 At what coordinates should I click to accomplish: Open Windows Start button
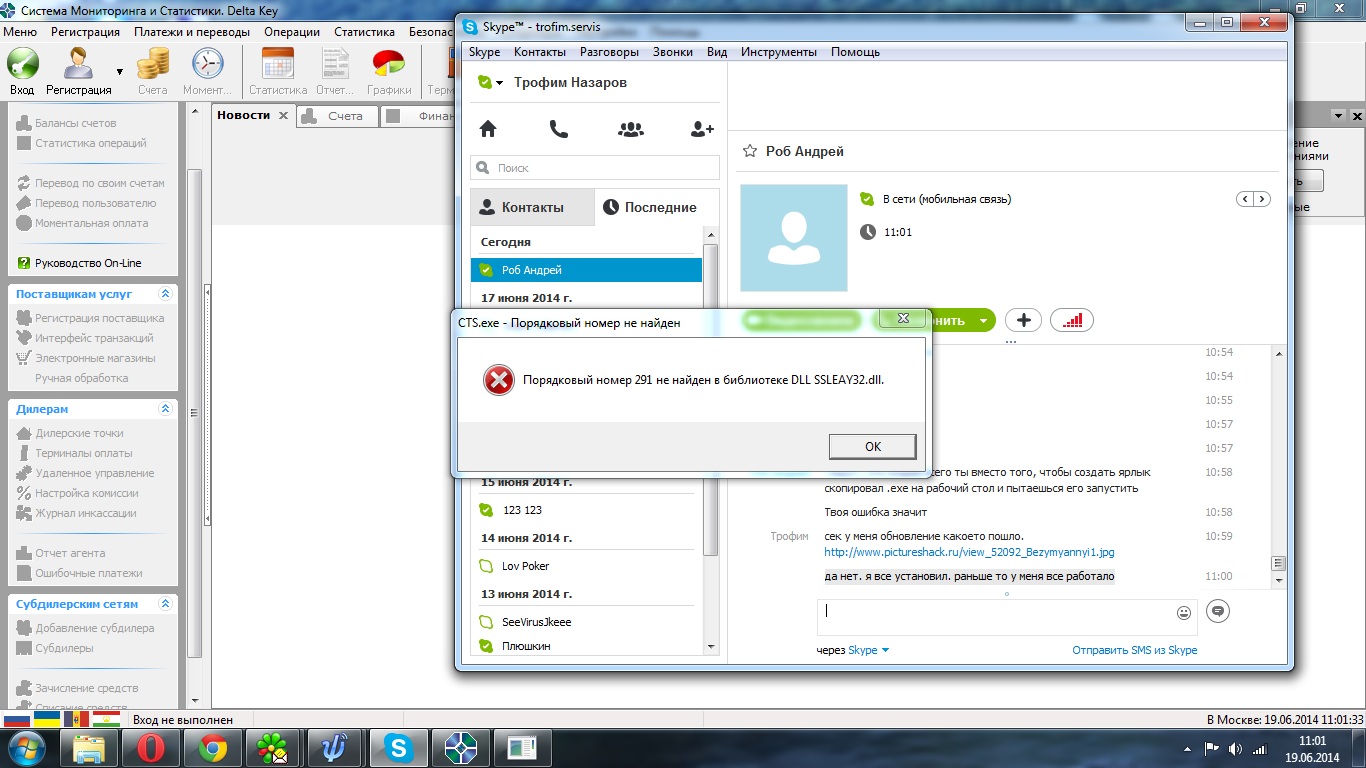[27, 748]
